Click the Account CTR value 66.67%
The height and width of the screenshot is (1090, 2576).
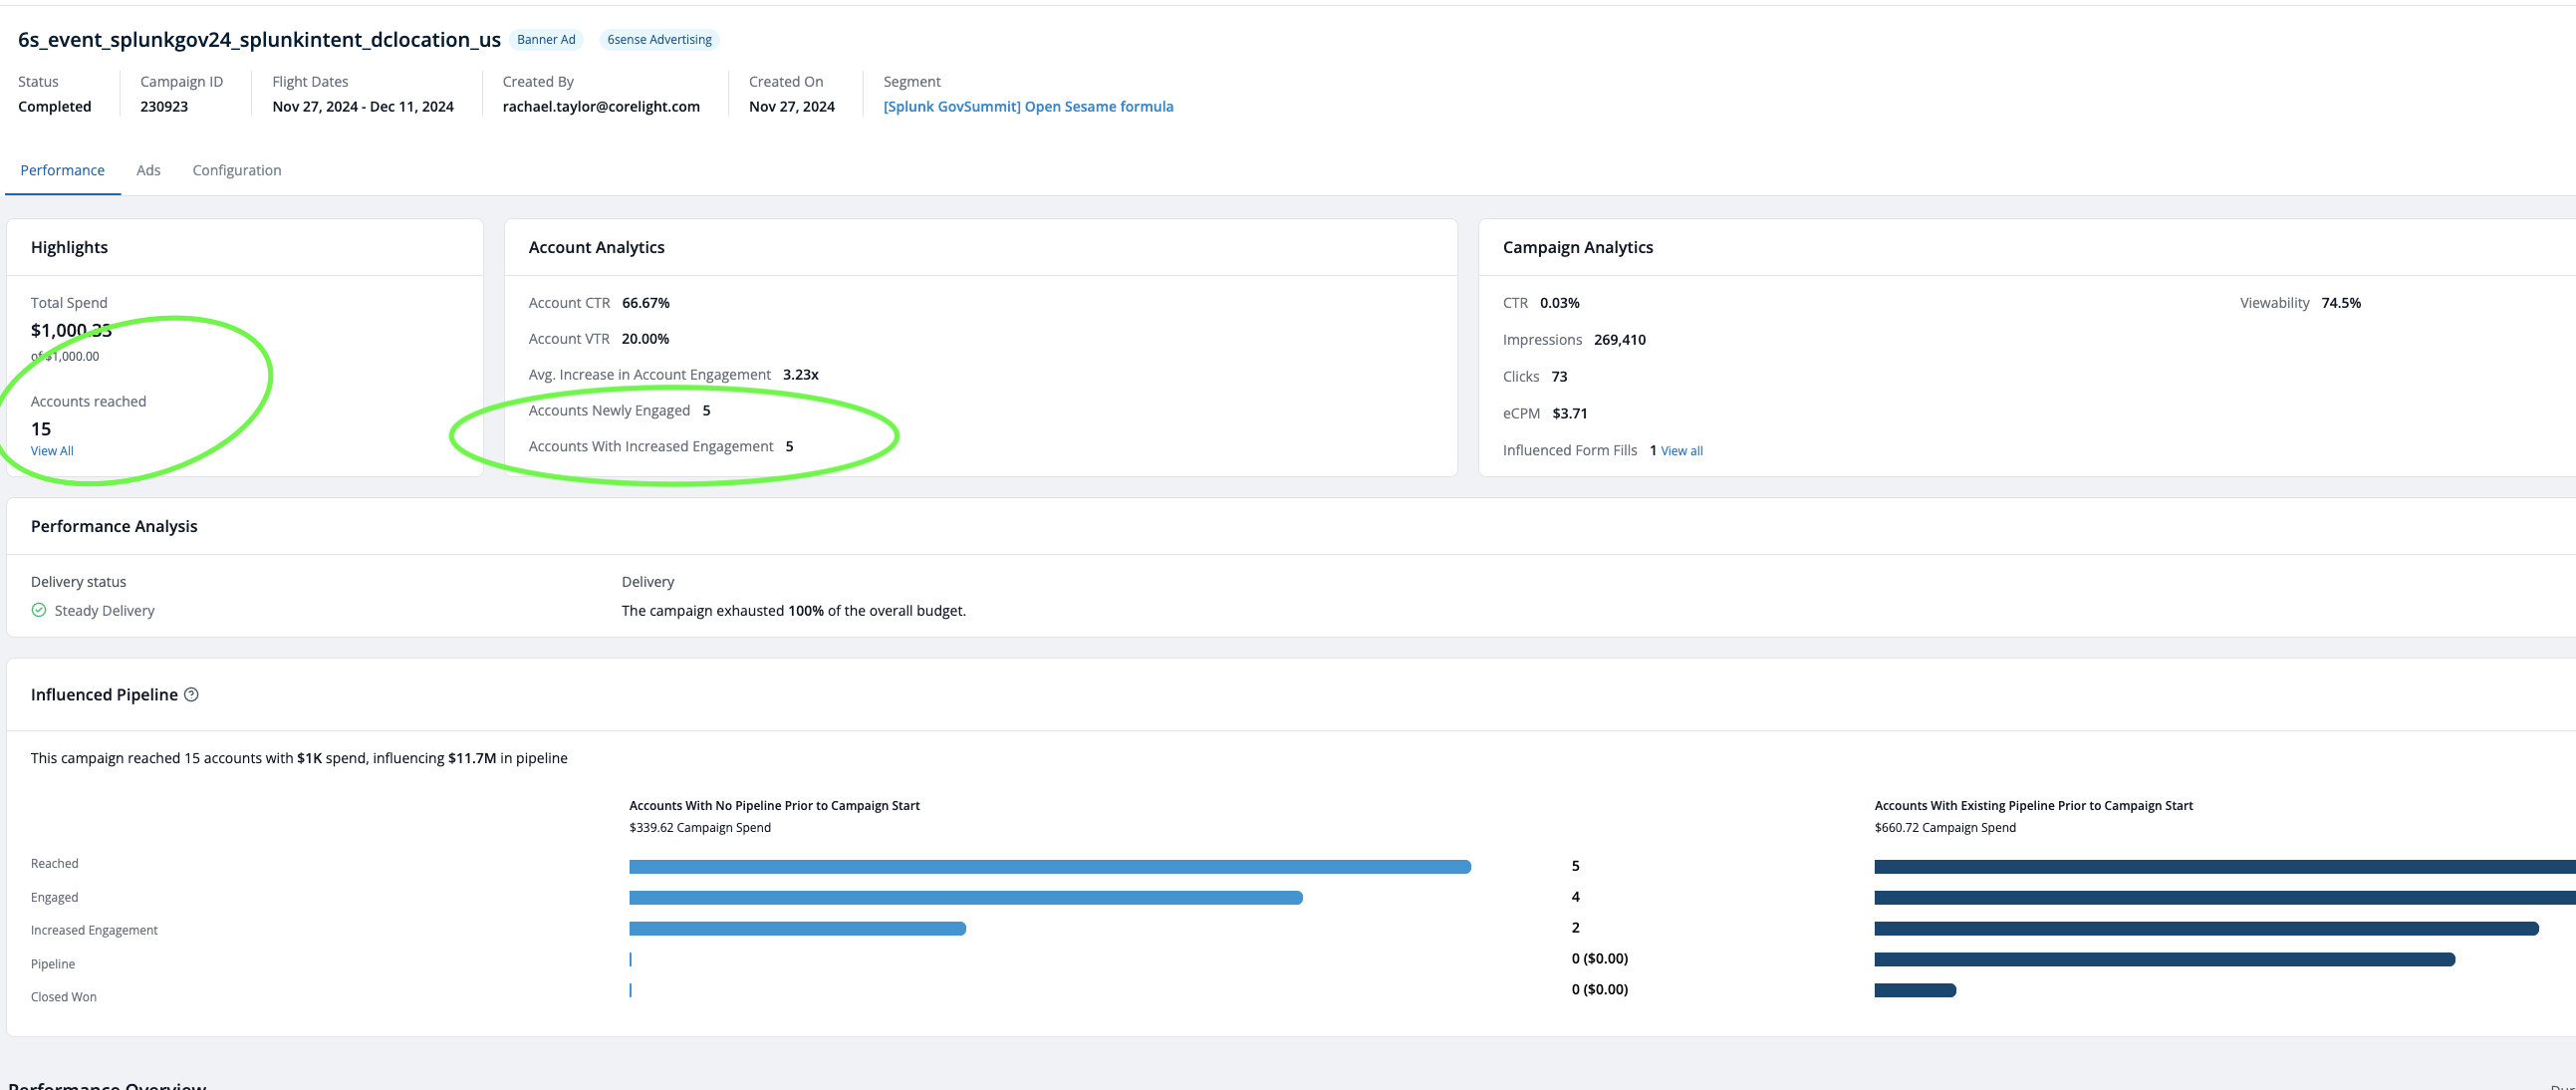pyautogui.click(x=646, y=303)
